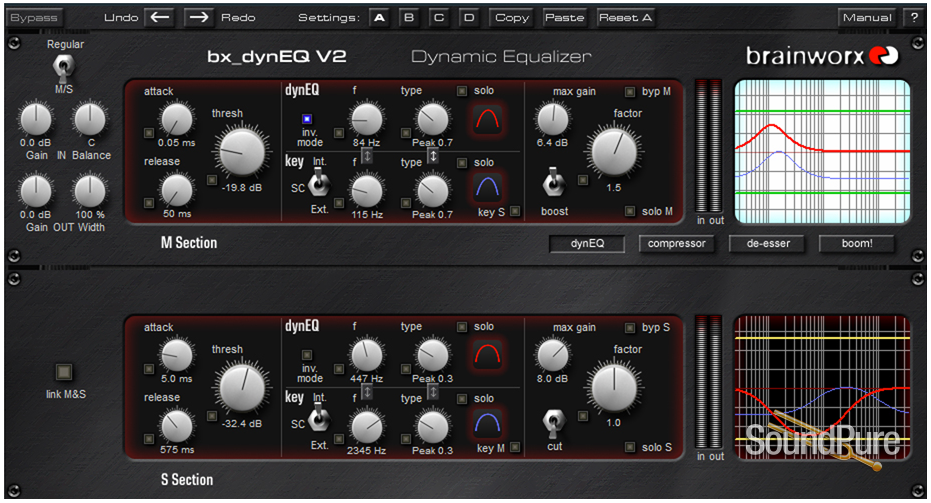Screen dimensions: 931x503
Task: Enable solo for S section dynEQ band
Action: pyautogui.click(x=461, y=327)
